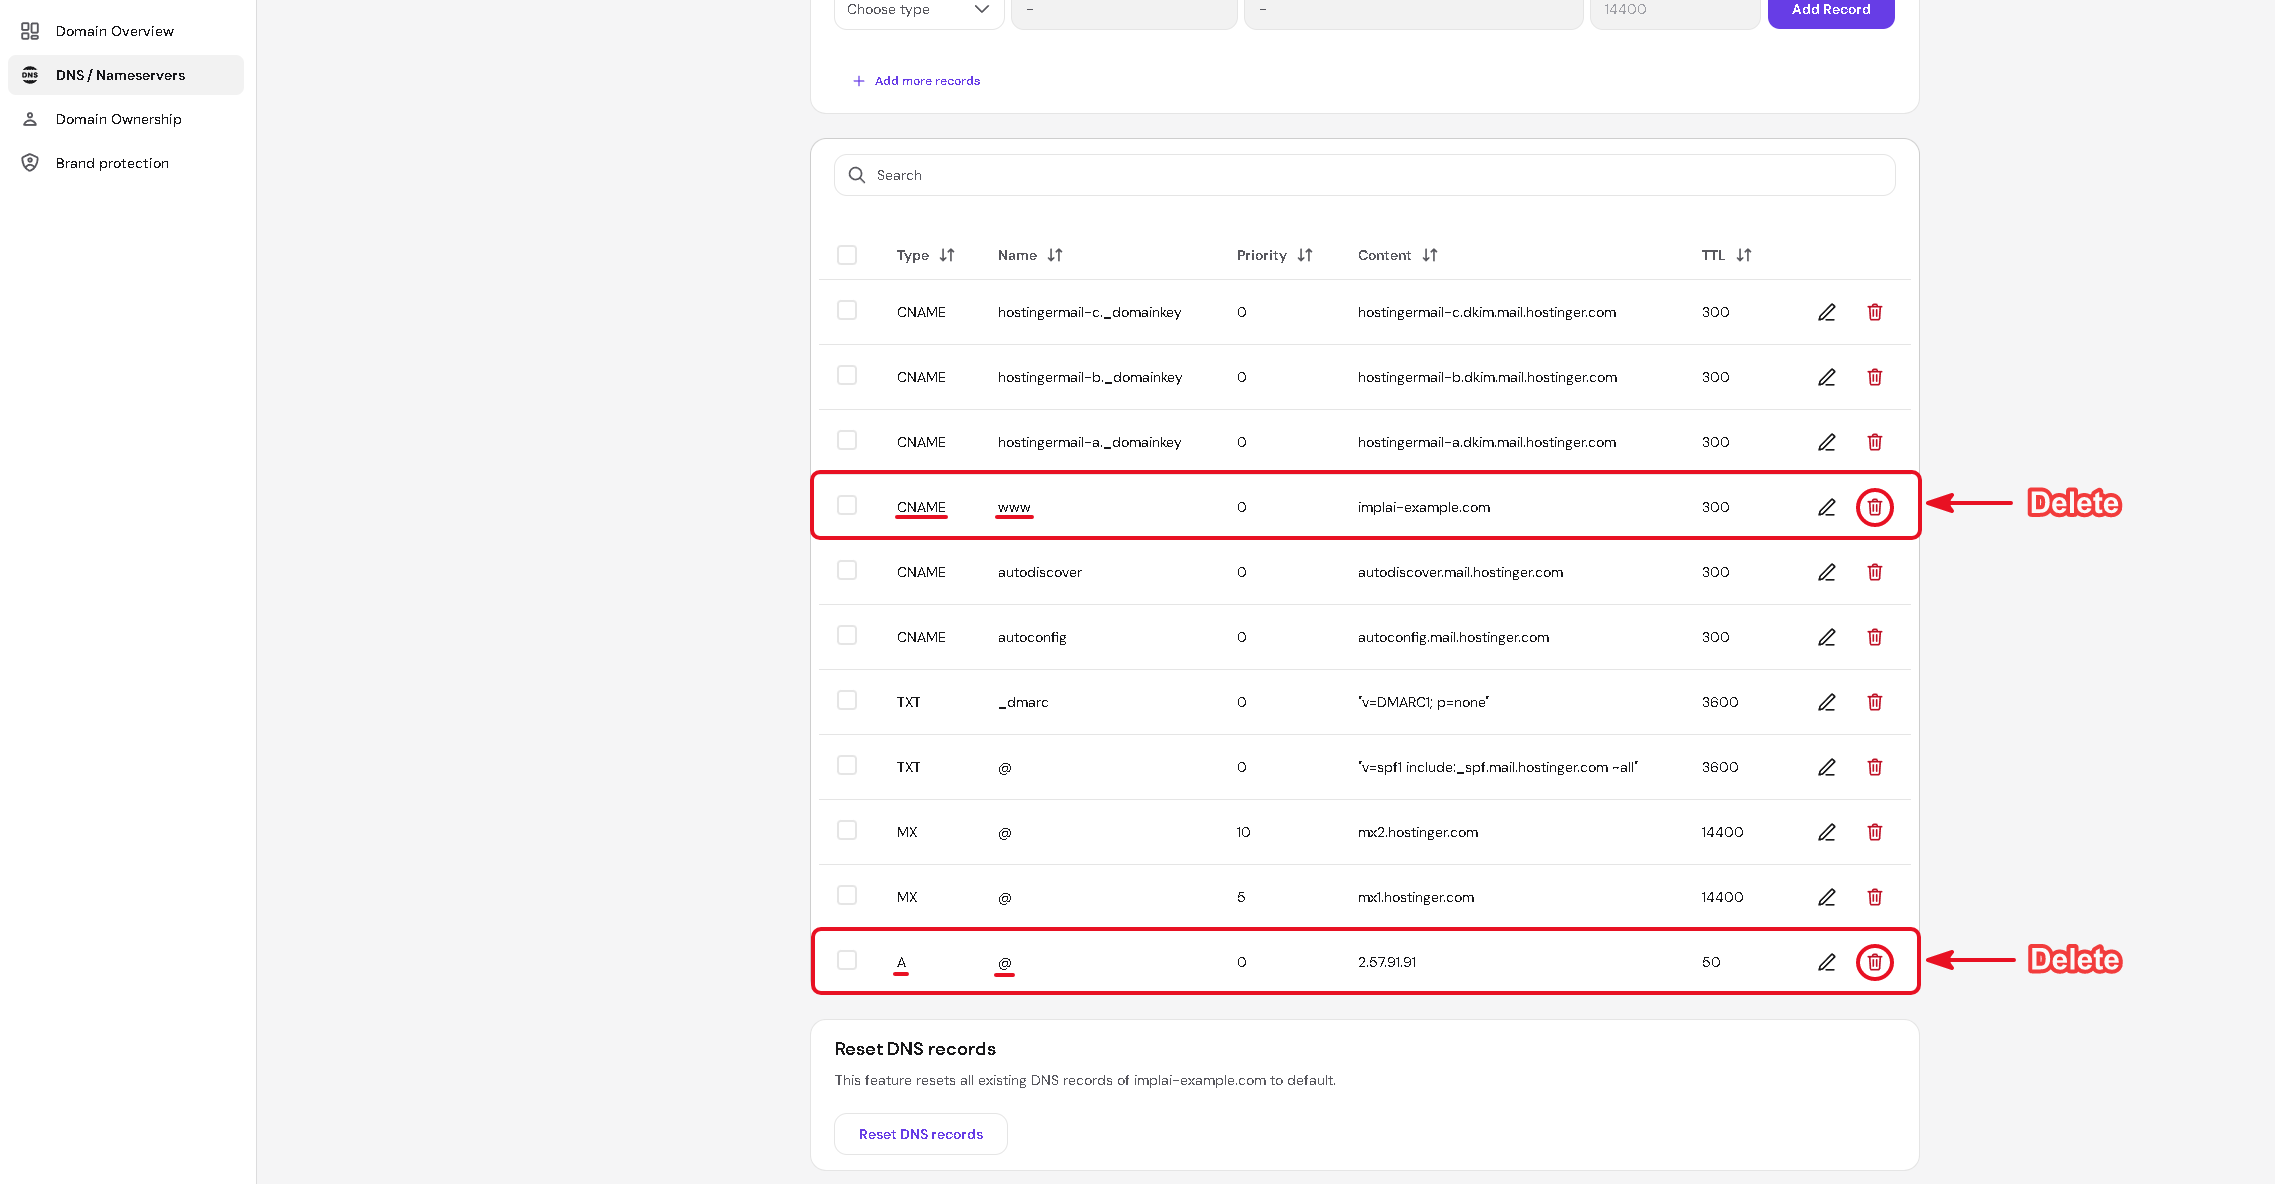The image size is (2275, 1184).
Task: Check the _dmarc TXT row checkbox
Action: tap(847, 700)
